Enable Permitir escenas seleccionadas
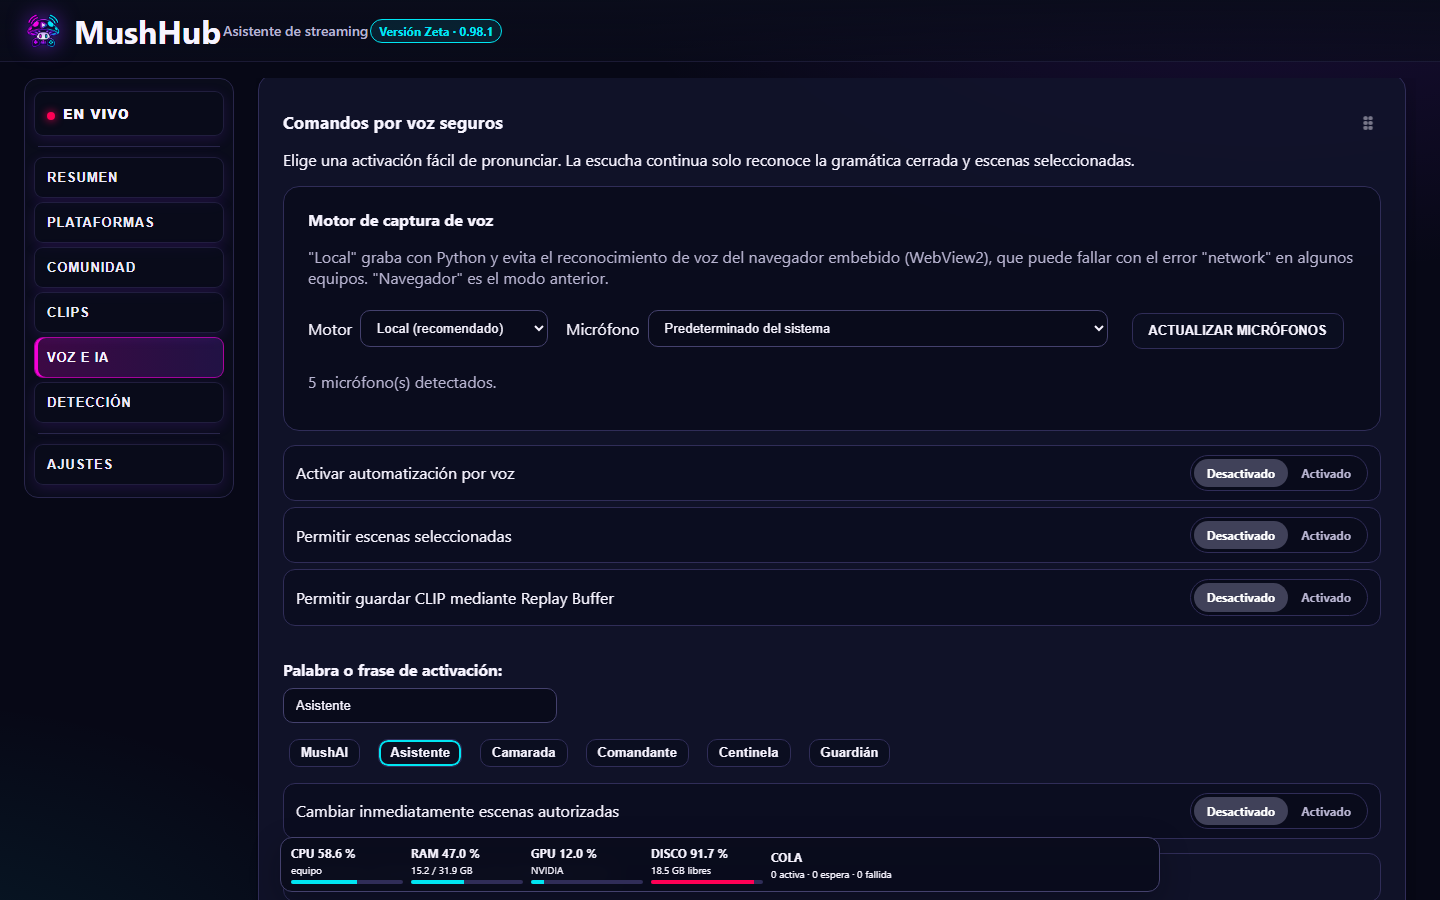1440x900 pixels. tap(1326, 536)
